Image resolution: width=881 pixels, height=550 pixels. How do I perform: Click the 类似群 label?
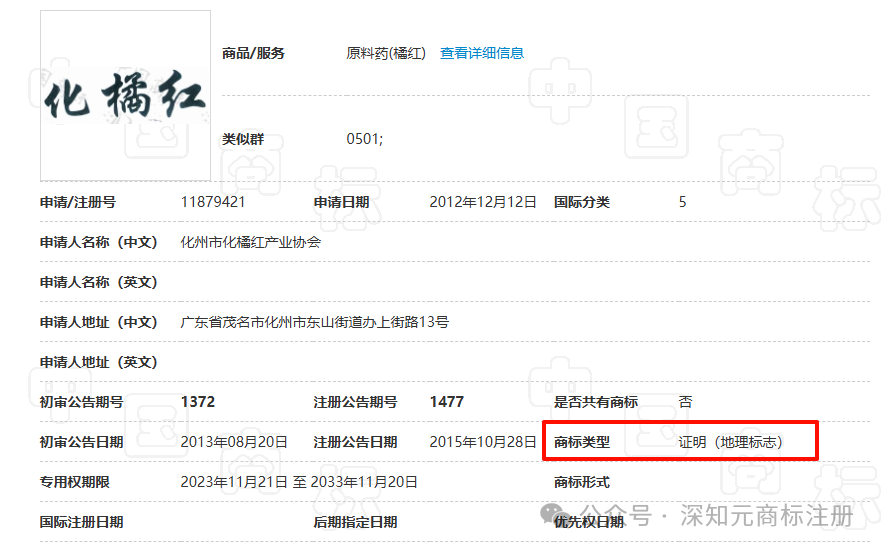pyautogui.click(x=243, y=139)
